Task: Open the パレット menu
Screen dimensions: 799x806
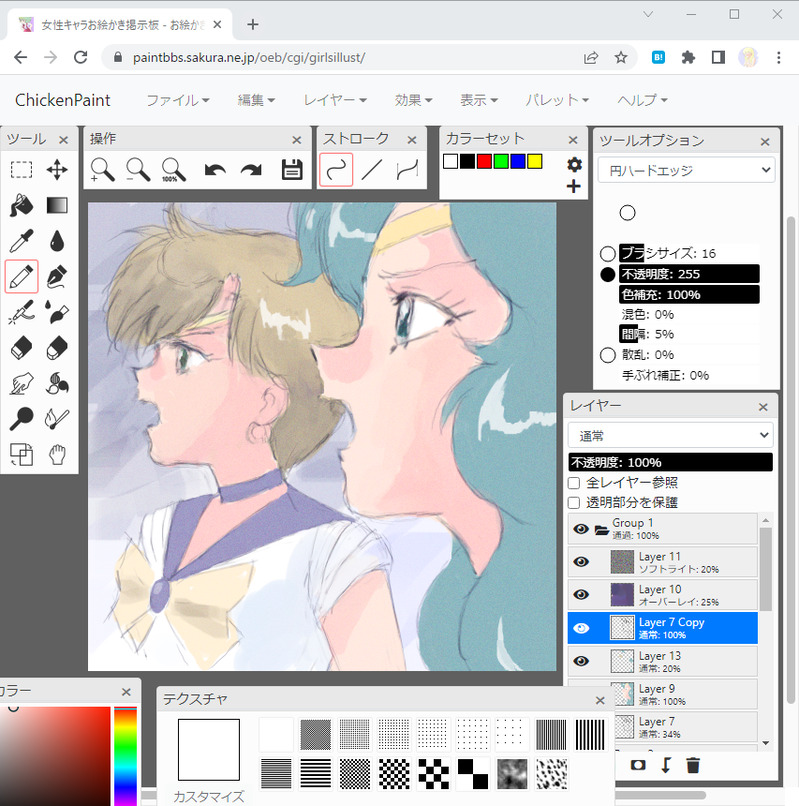Action: tap(557, 100)
